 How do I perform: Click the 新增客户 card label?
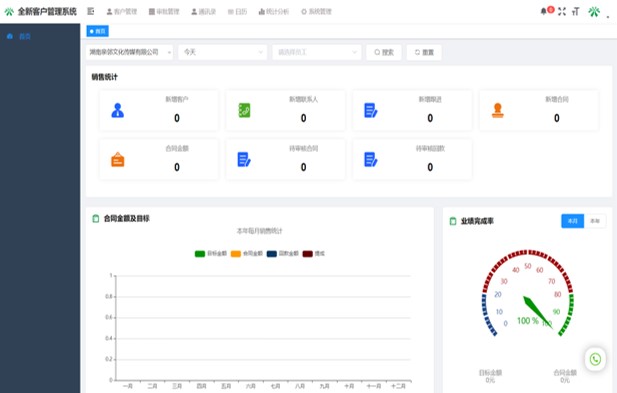coord(177,100)
